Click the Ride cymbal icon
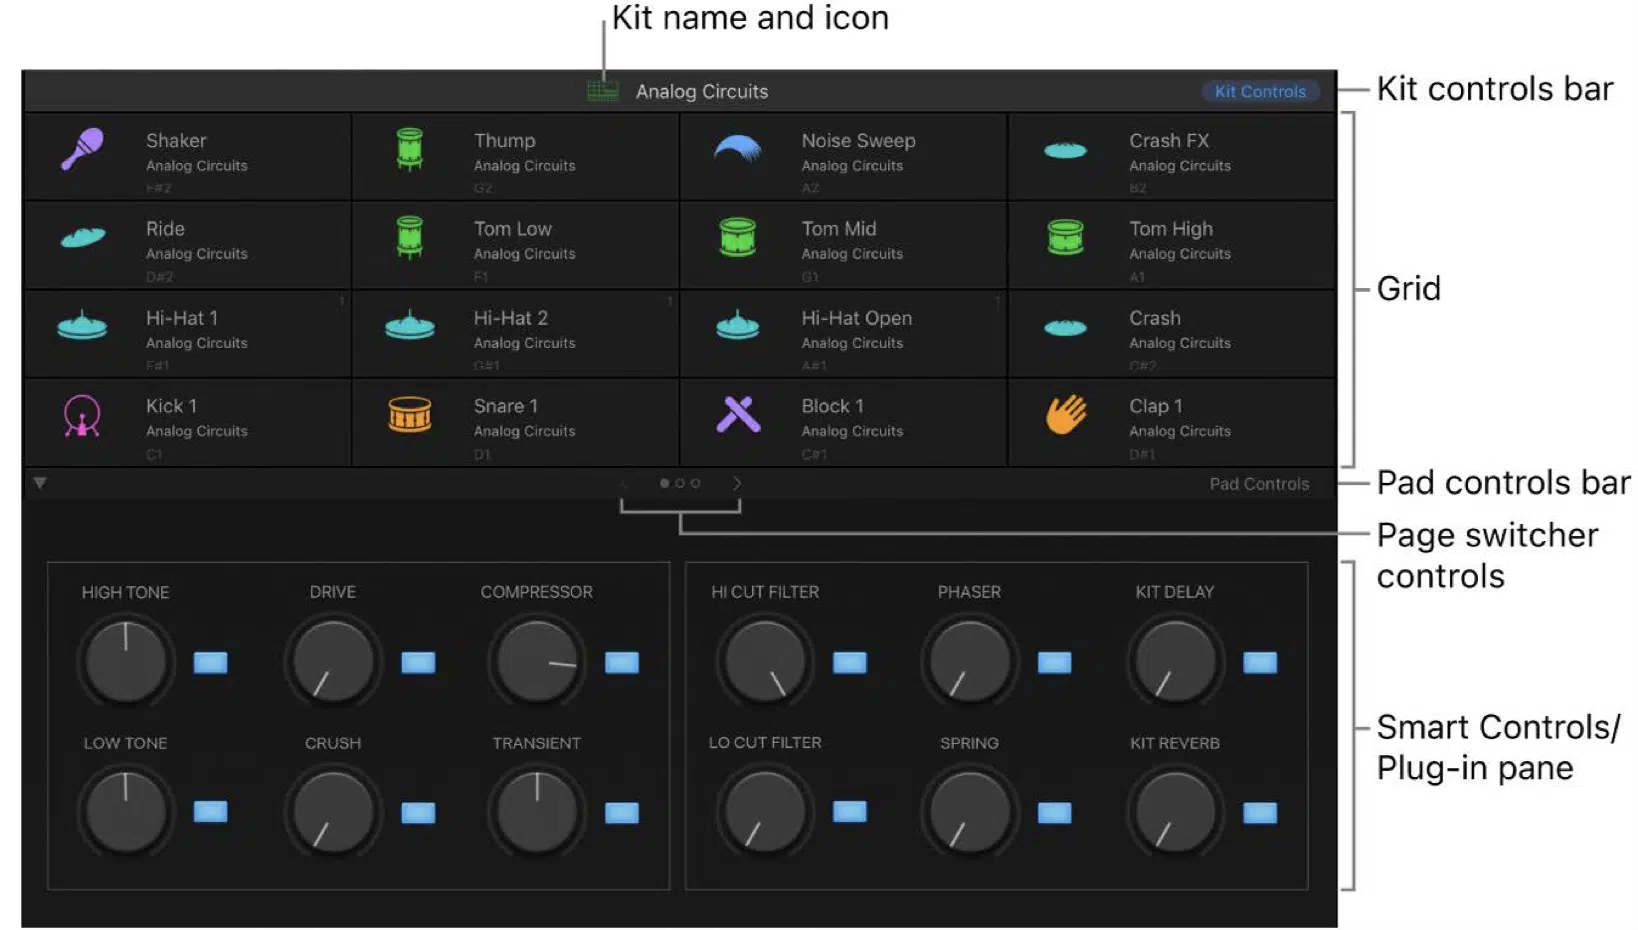This screenshot has width=1638, height=930. coord(83,237)
